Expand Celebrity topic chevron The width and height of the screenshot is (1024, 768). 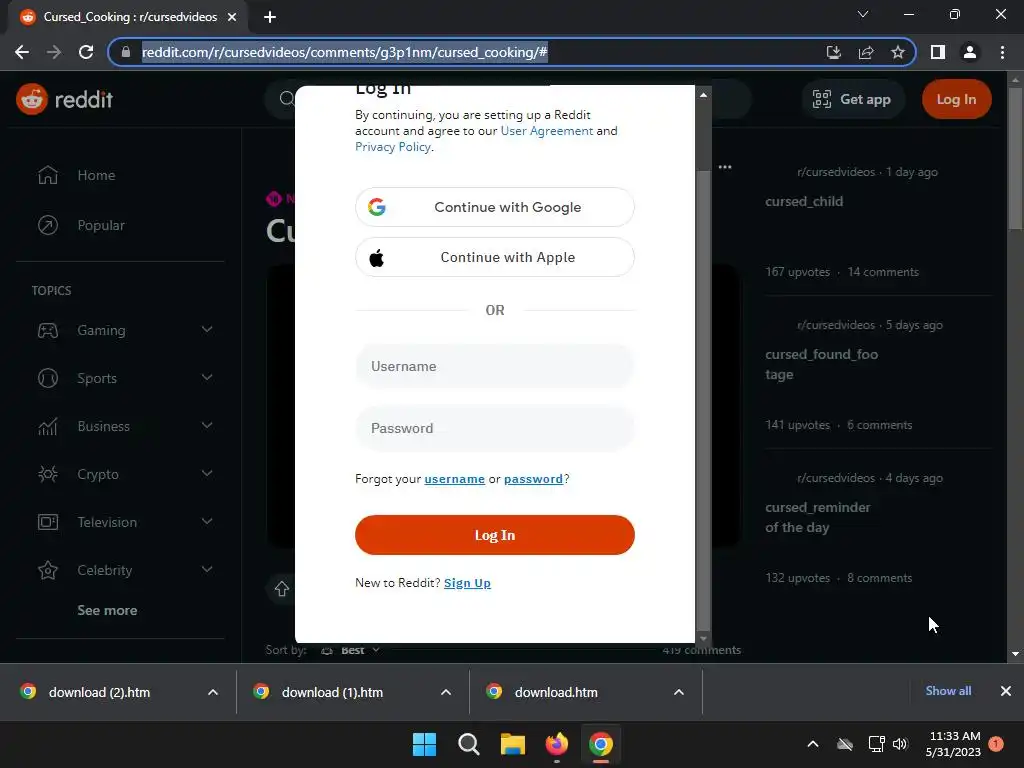(207, 569)
